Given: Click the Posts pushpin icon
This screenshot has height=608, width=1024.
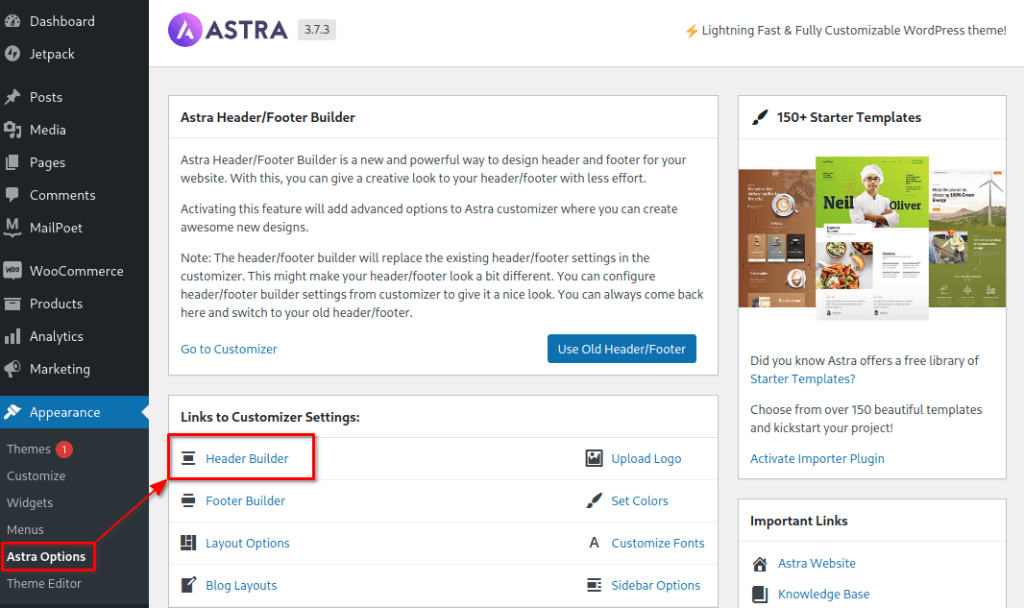Looking at the screenshot, I should (12, 97).
